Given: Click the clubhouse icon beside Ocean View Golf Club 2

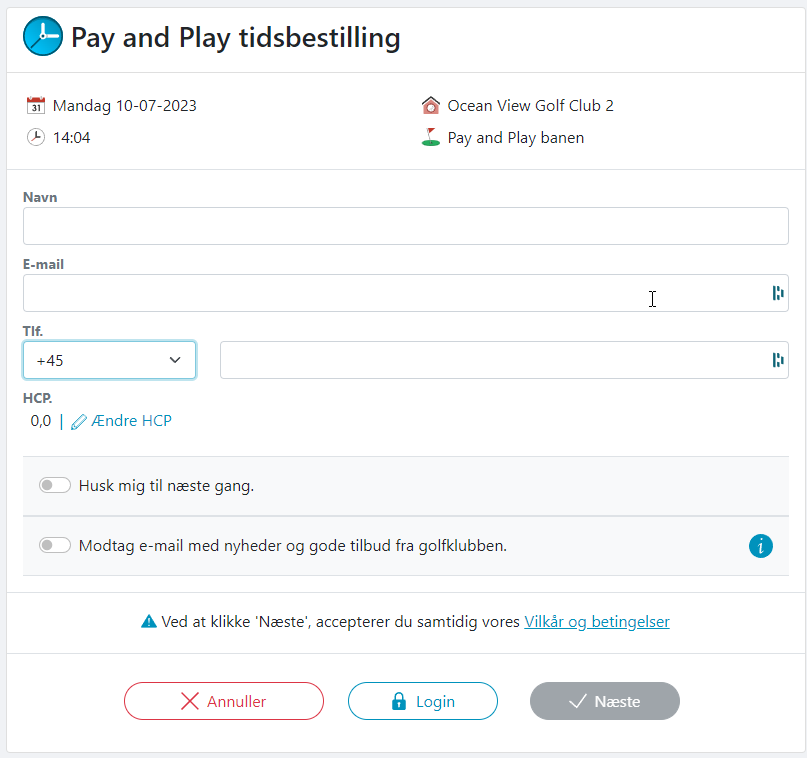Looking at the screenshot, I should tap(431, 105).
